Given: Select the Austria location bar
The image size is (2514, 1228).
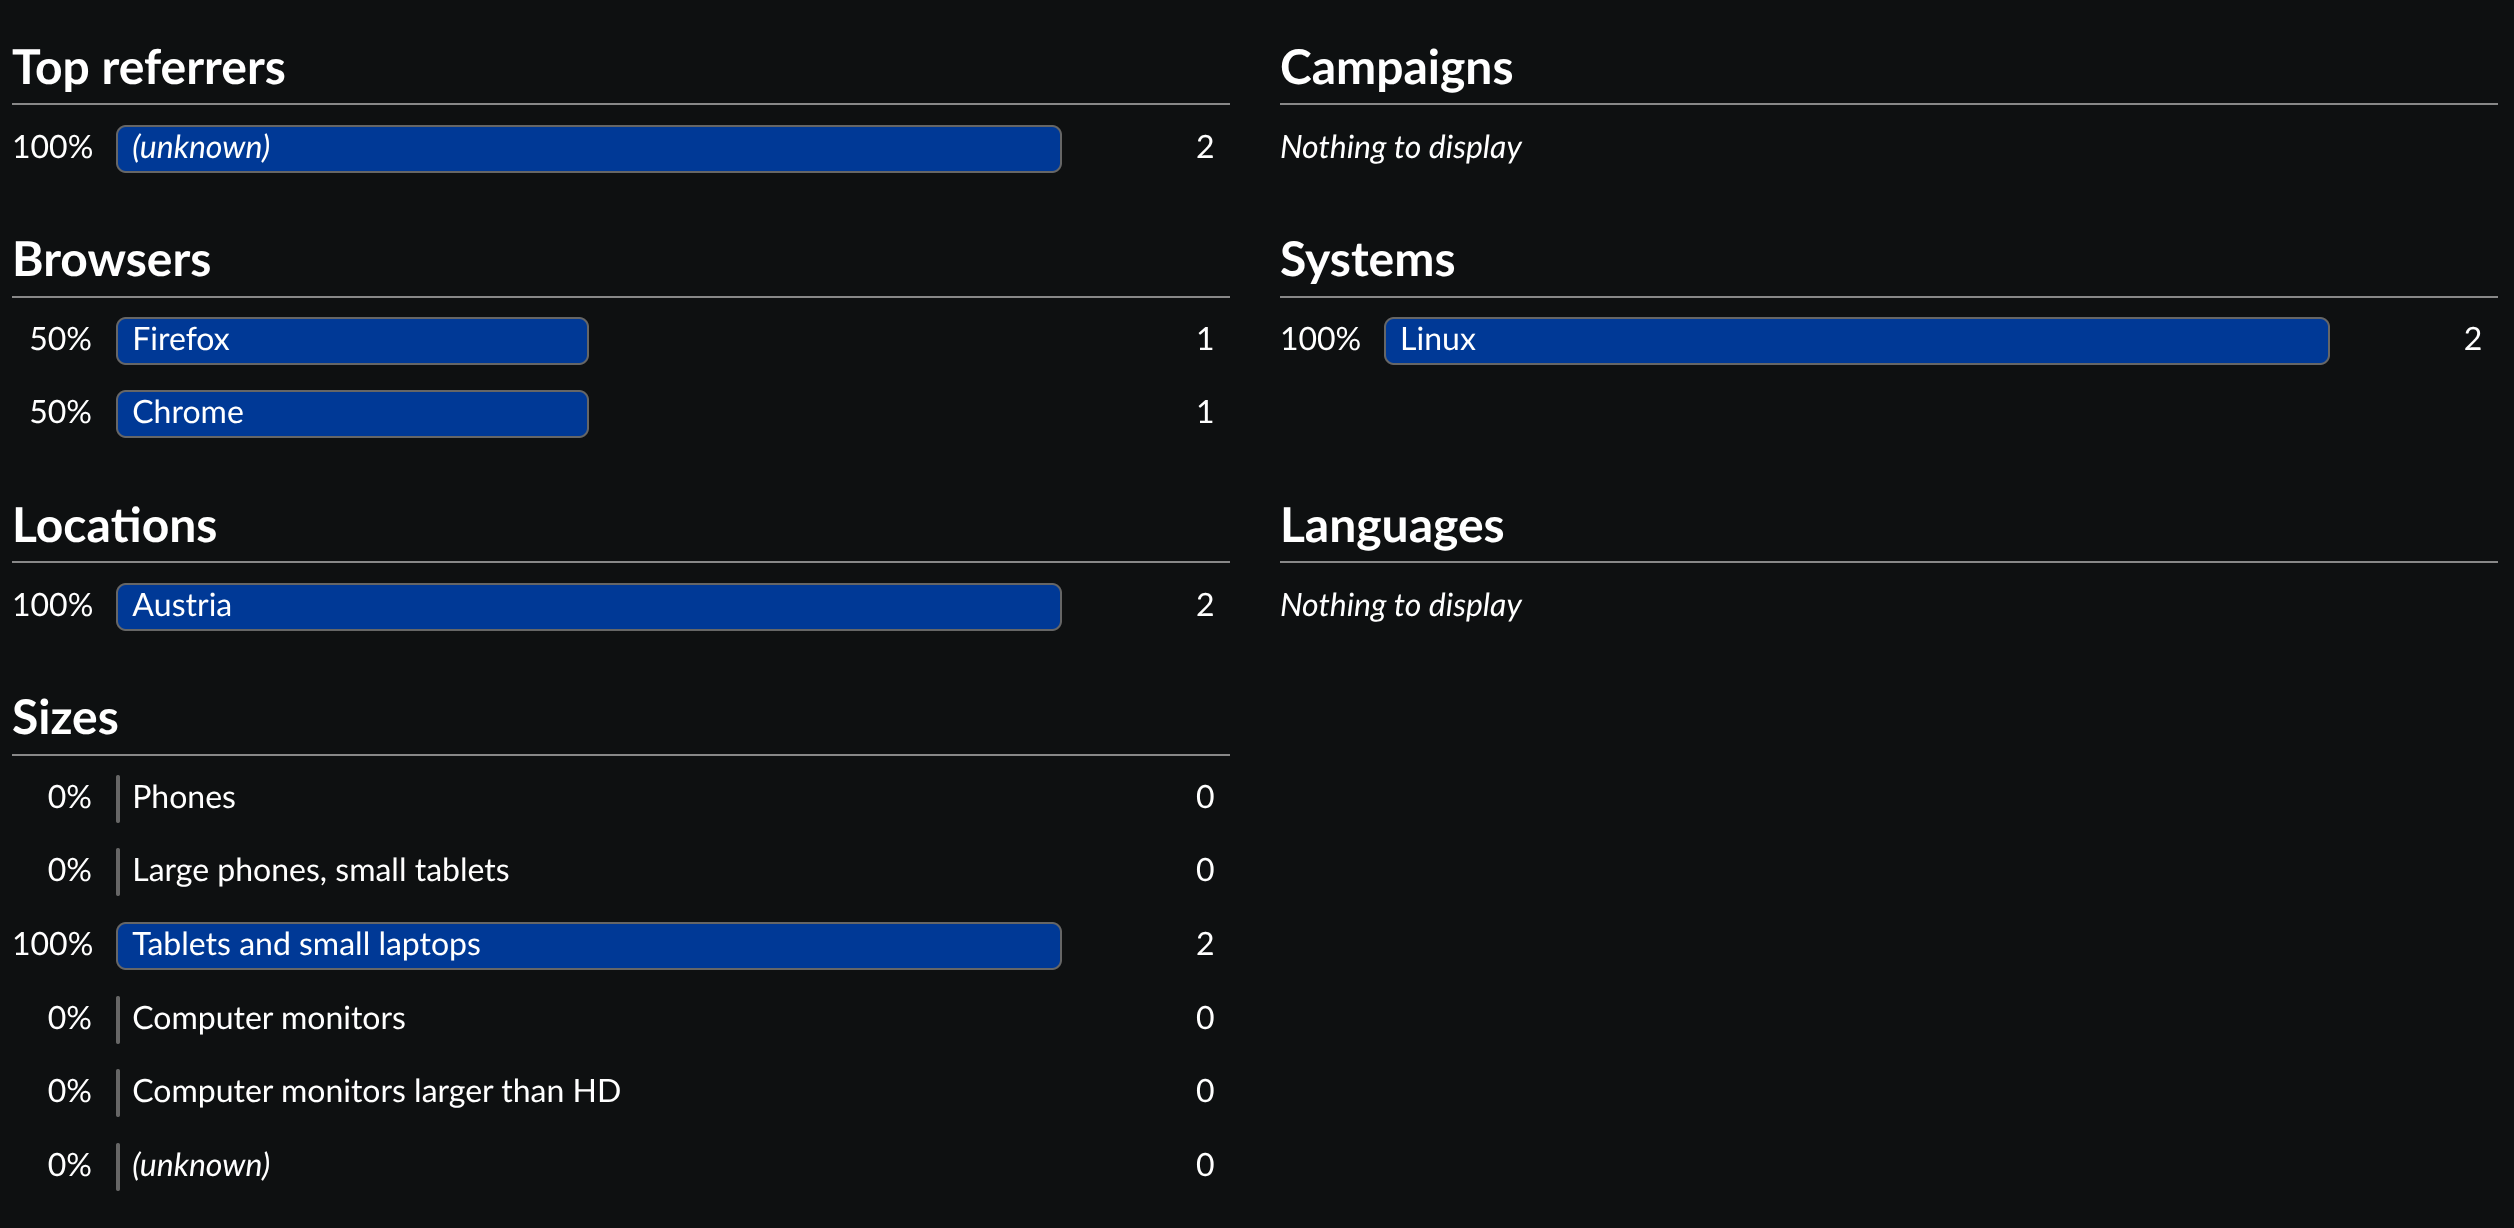Looking at the screenshot, I should point(588,606).
